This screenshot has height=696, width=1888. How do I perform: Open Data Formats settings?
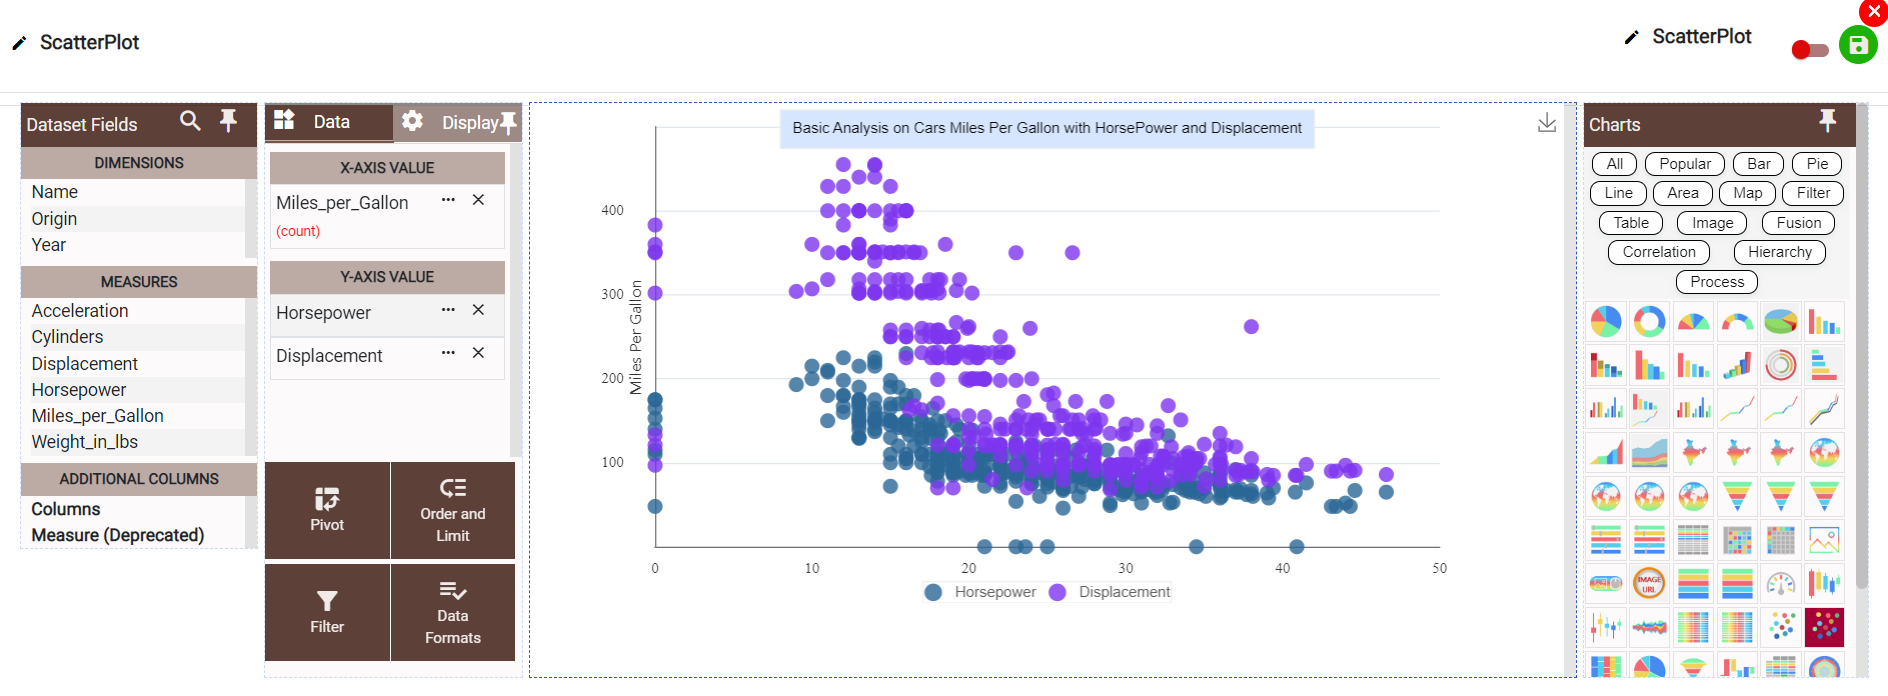click(452, 612)
